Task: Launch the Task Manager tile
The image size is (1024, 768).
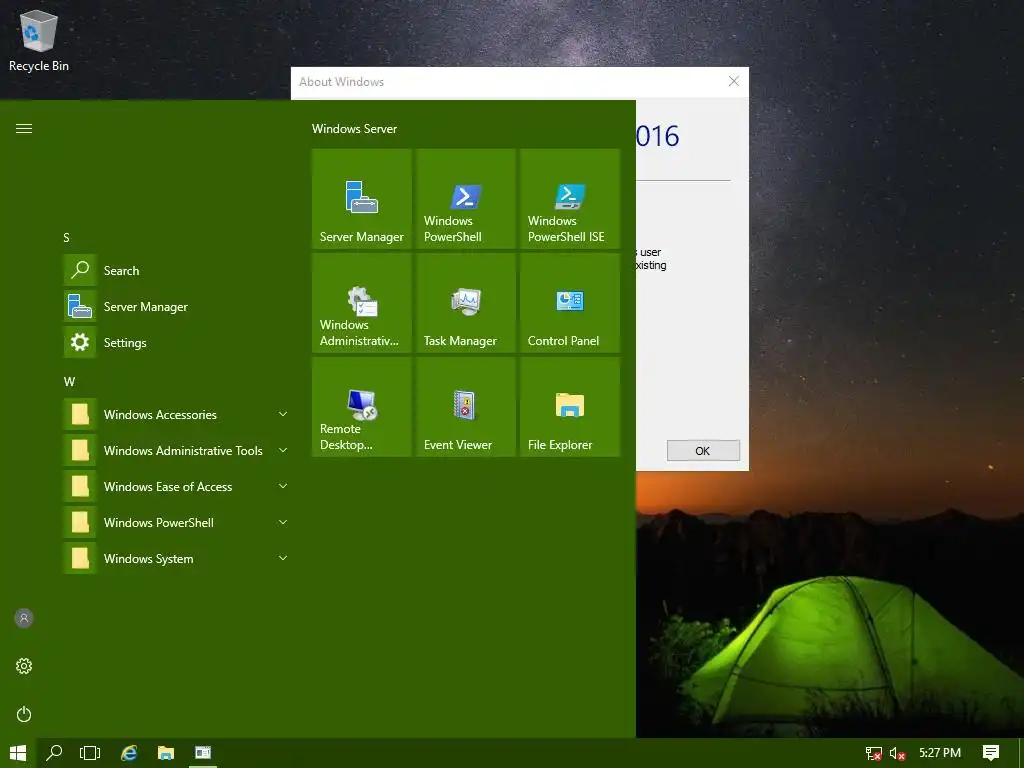Action: click(x=466, y=302)
